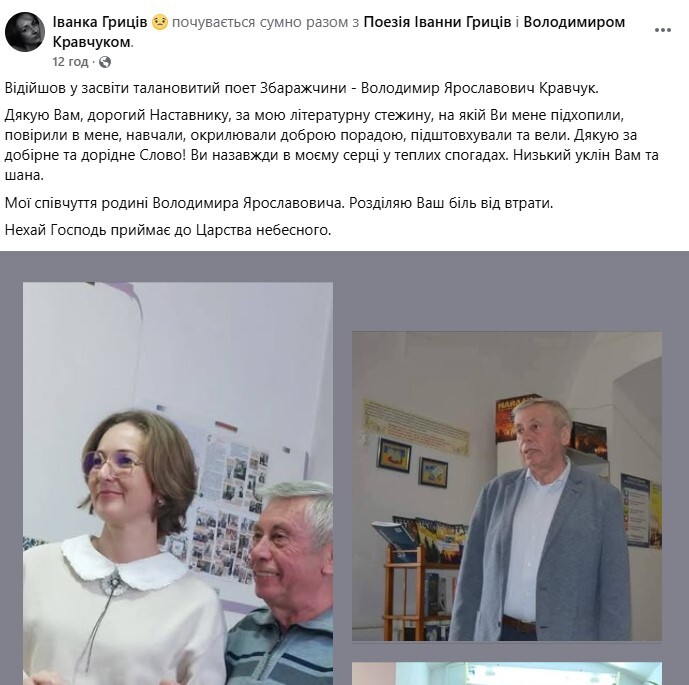Open the three-dot post options menu
Image resolution: width=689 pixels, height=685 pixels.
(x=663, y=30)
